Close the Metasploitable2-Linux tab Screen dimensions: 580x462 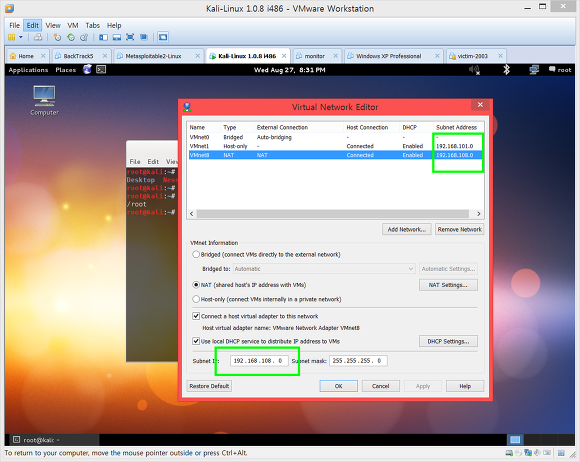pyautogui.click(x=198, y=56)
